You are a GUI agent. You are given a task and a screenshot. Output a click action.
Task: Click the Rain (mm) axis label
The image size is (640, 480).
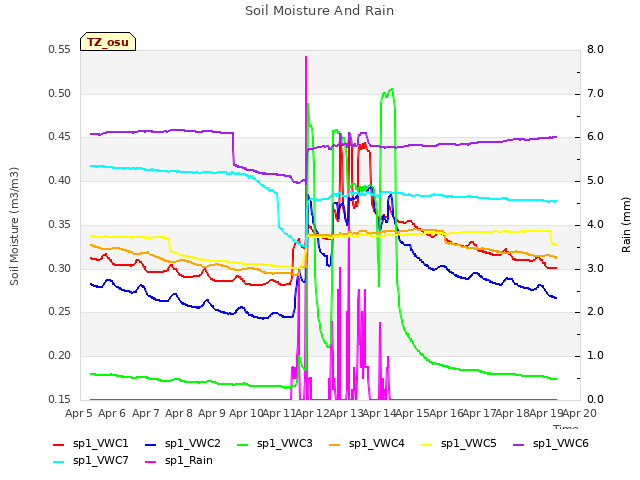coord(626,225)
